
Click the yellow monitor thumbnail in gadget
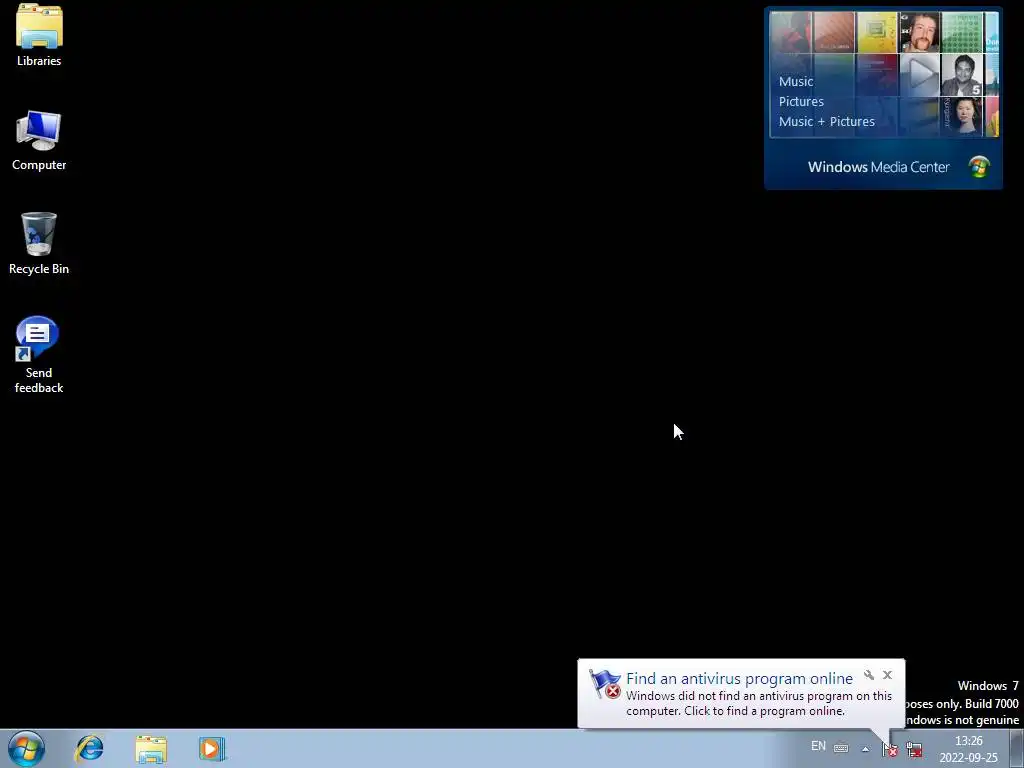coord(877,32)
